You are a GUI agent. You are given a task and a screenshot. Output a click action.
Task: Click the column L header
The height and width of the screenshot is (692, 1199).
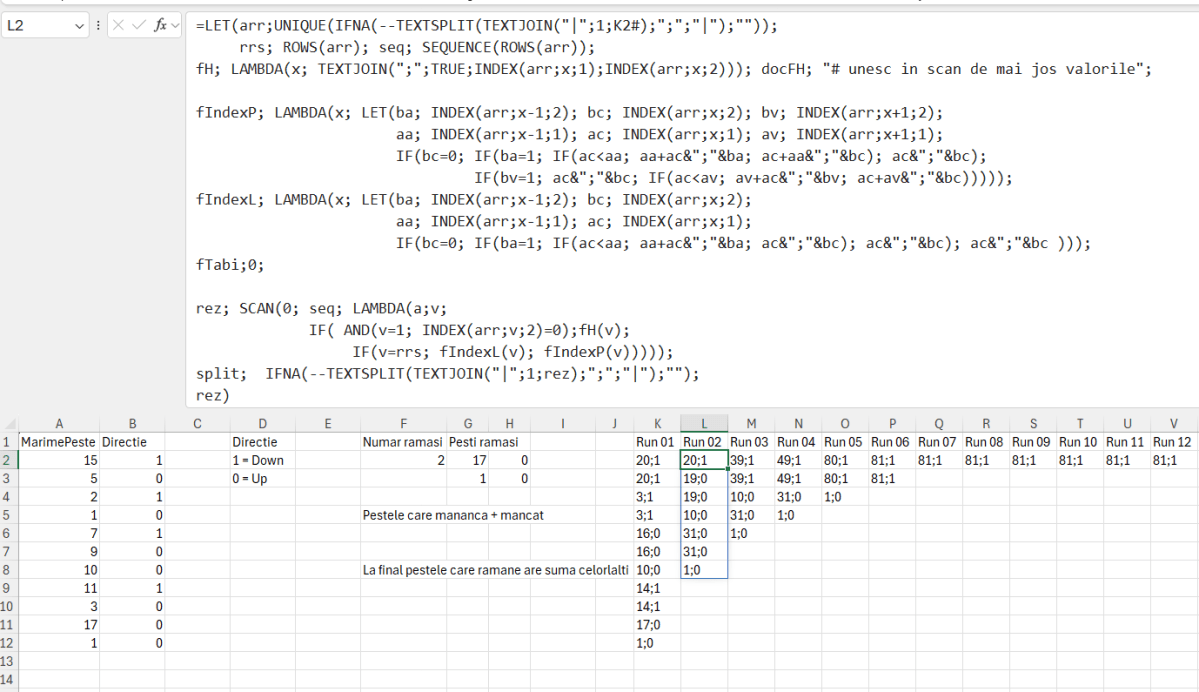pyautogui.click(x=703, y=423)
